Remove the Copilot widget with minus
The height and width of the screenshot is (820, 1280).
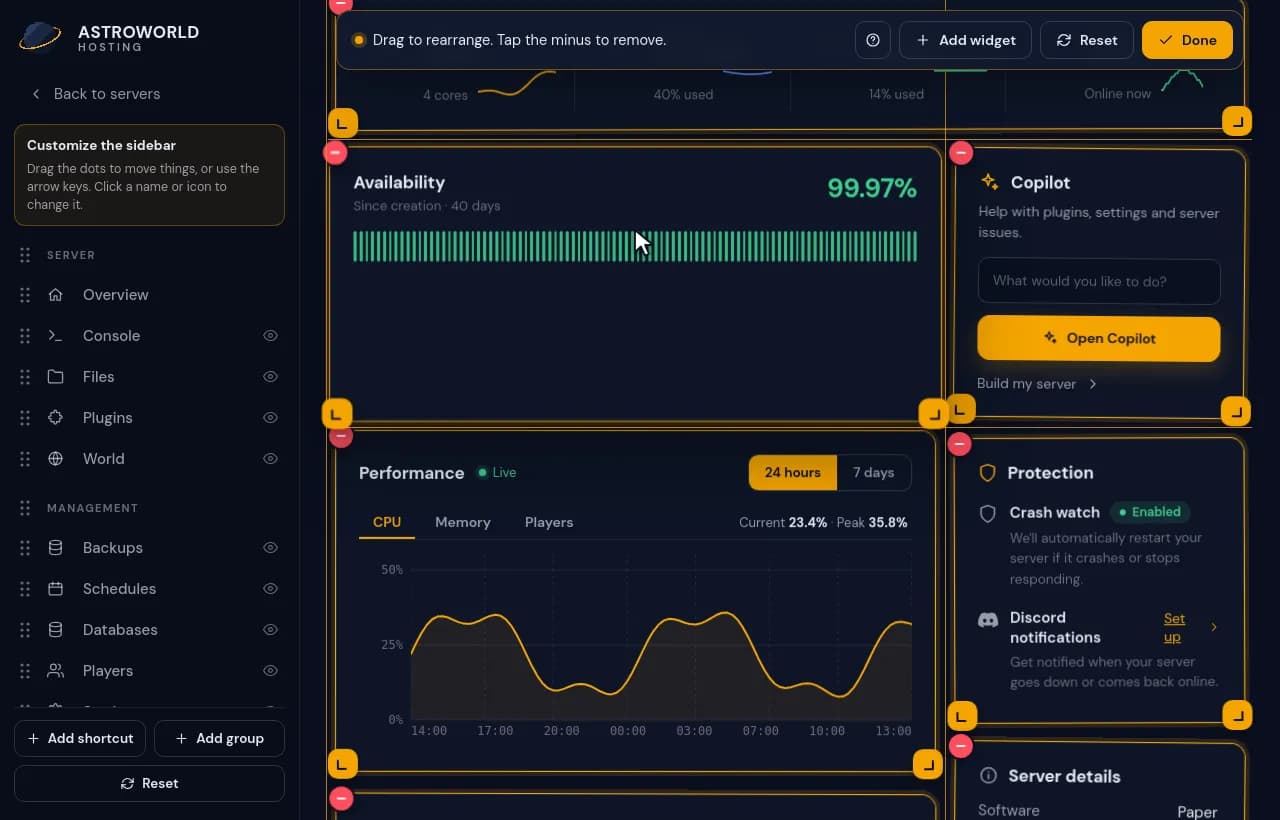tap(960, 152)
